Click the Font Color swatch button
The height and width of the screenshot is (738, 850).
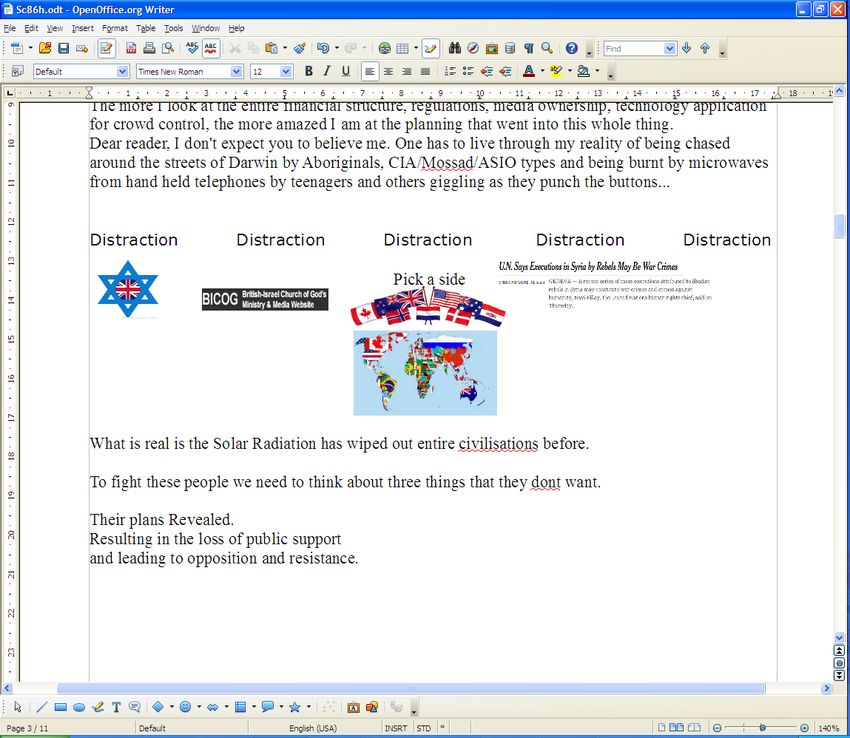(529, 71)
